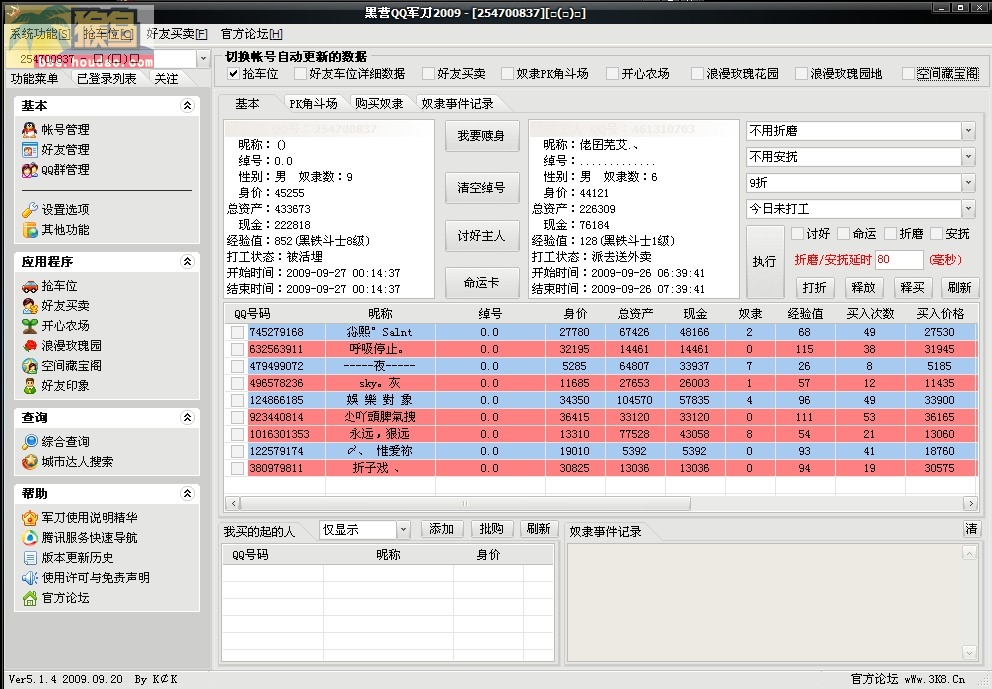
Task: Click the 释放 button
Action: 864,288
